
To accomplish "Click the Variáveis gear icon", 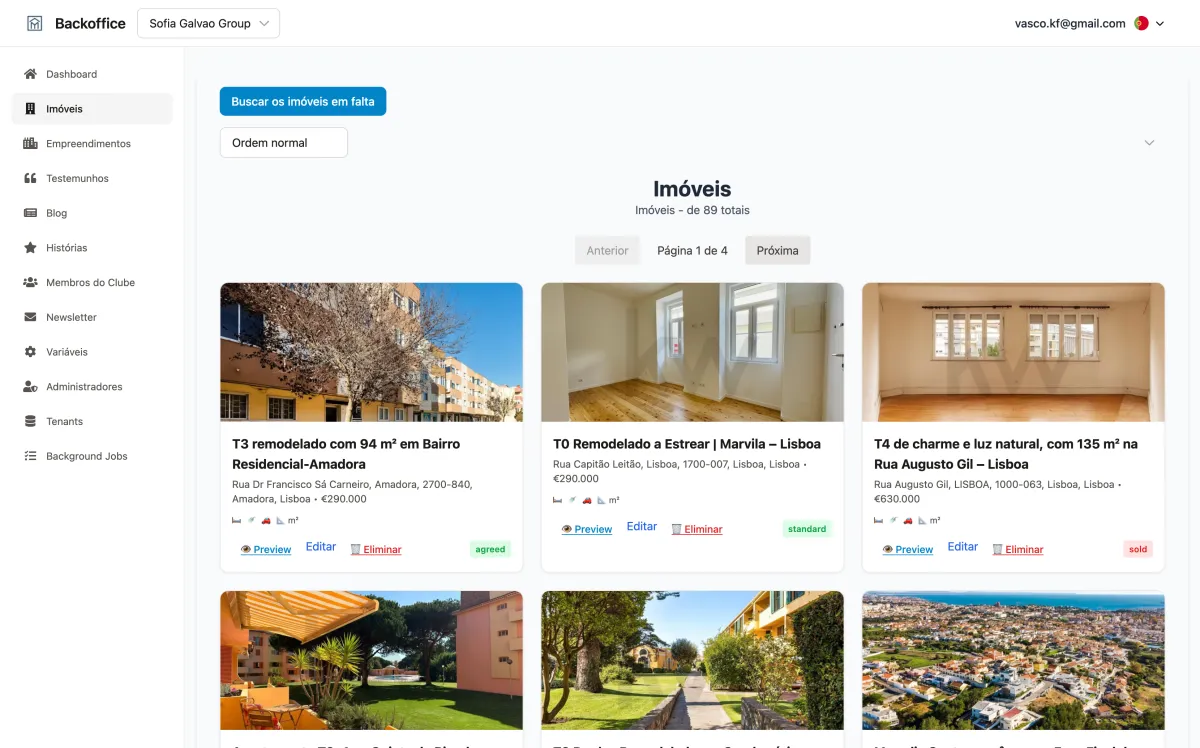I will [30, 352].
